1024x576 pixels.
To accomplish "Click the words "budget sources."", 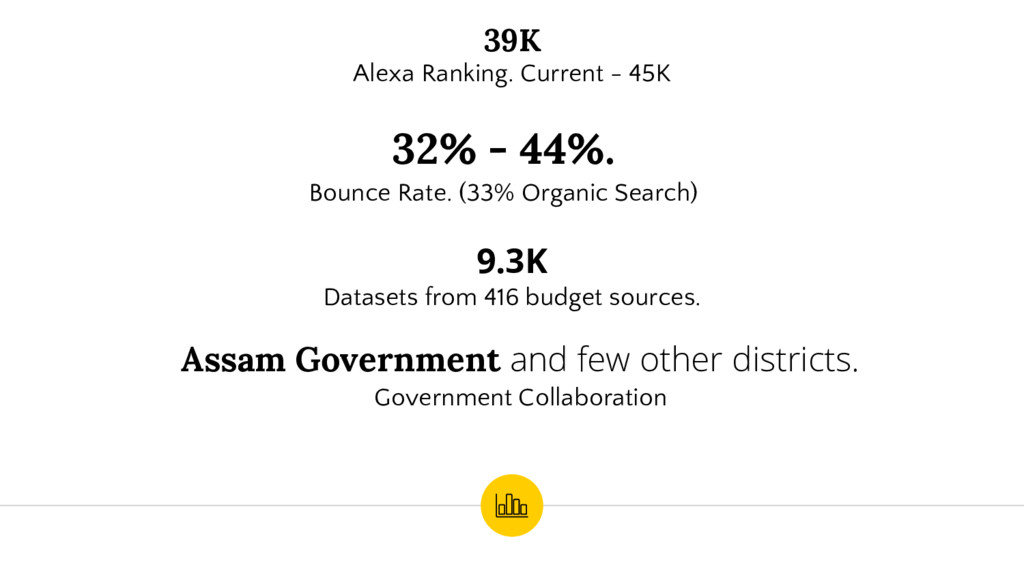I will click(613, 297).
